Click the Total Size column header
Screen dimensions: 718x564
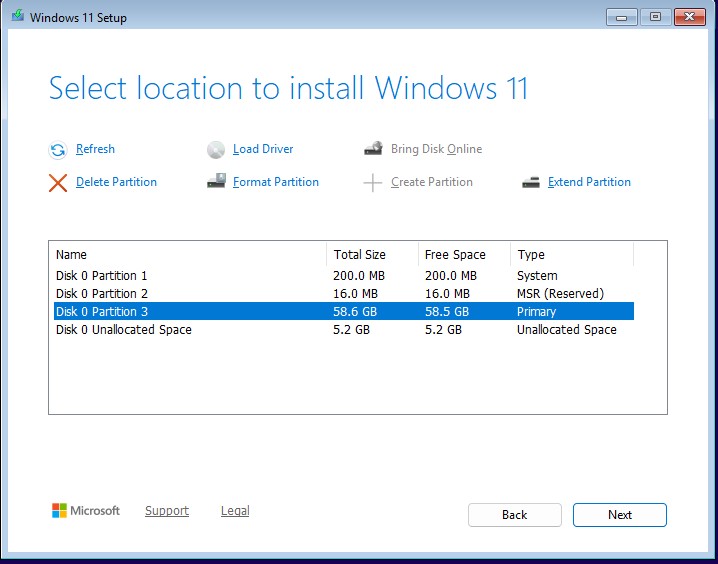pyautogui.click(x=373, y=255)
